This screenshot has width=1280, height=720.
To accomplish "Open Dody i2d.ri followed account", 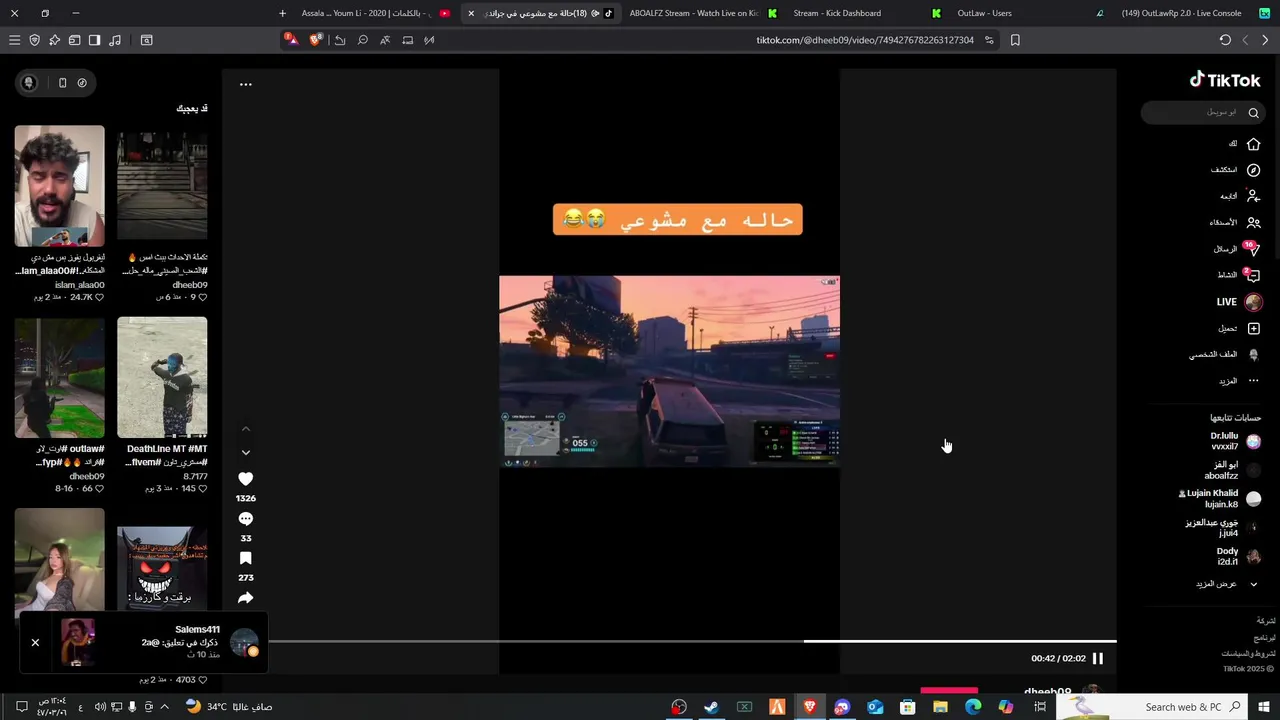I will [1238, 556].
